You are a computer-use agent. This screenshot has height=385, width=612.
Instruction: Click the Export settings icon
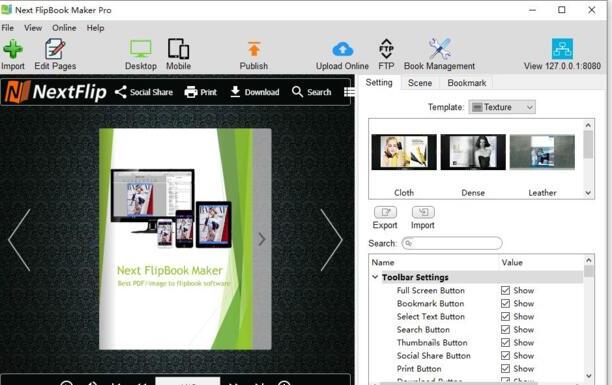385,212
